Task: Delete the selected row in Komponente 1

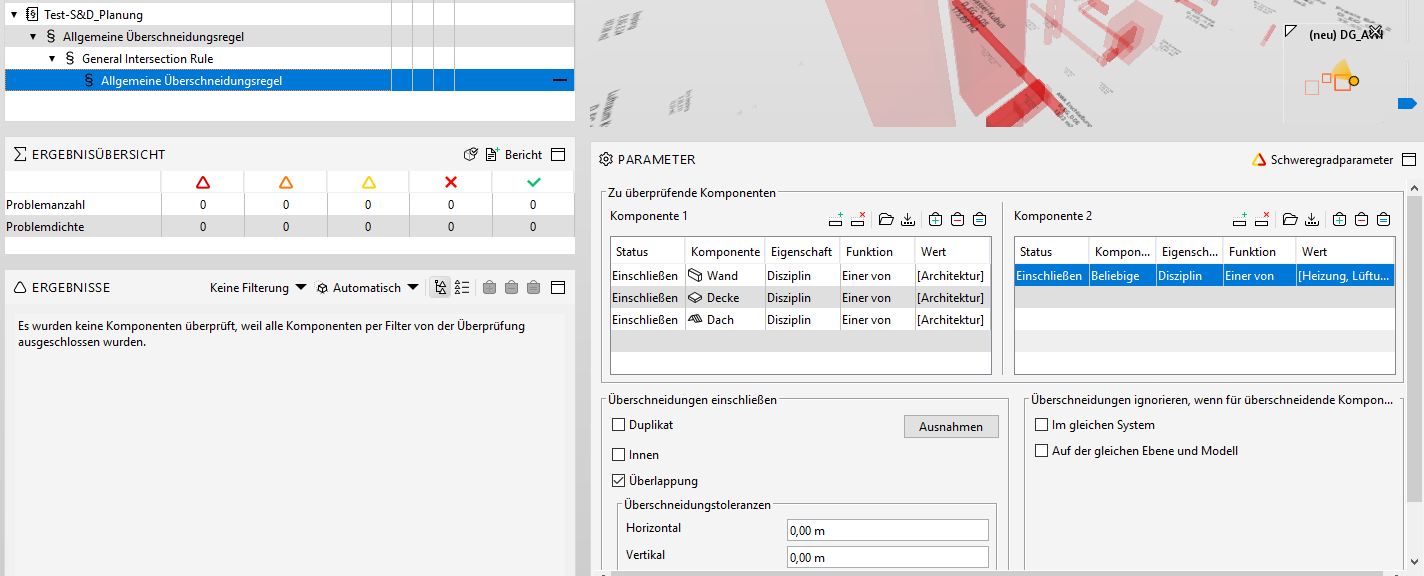Action: pos(859,219)
